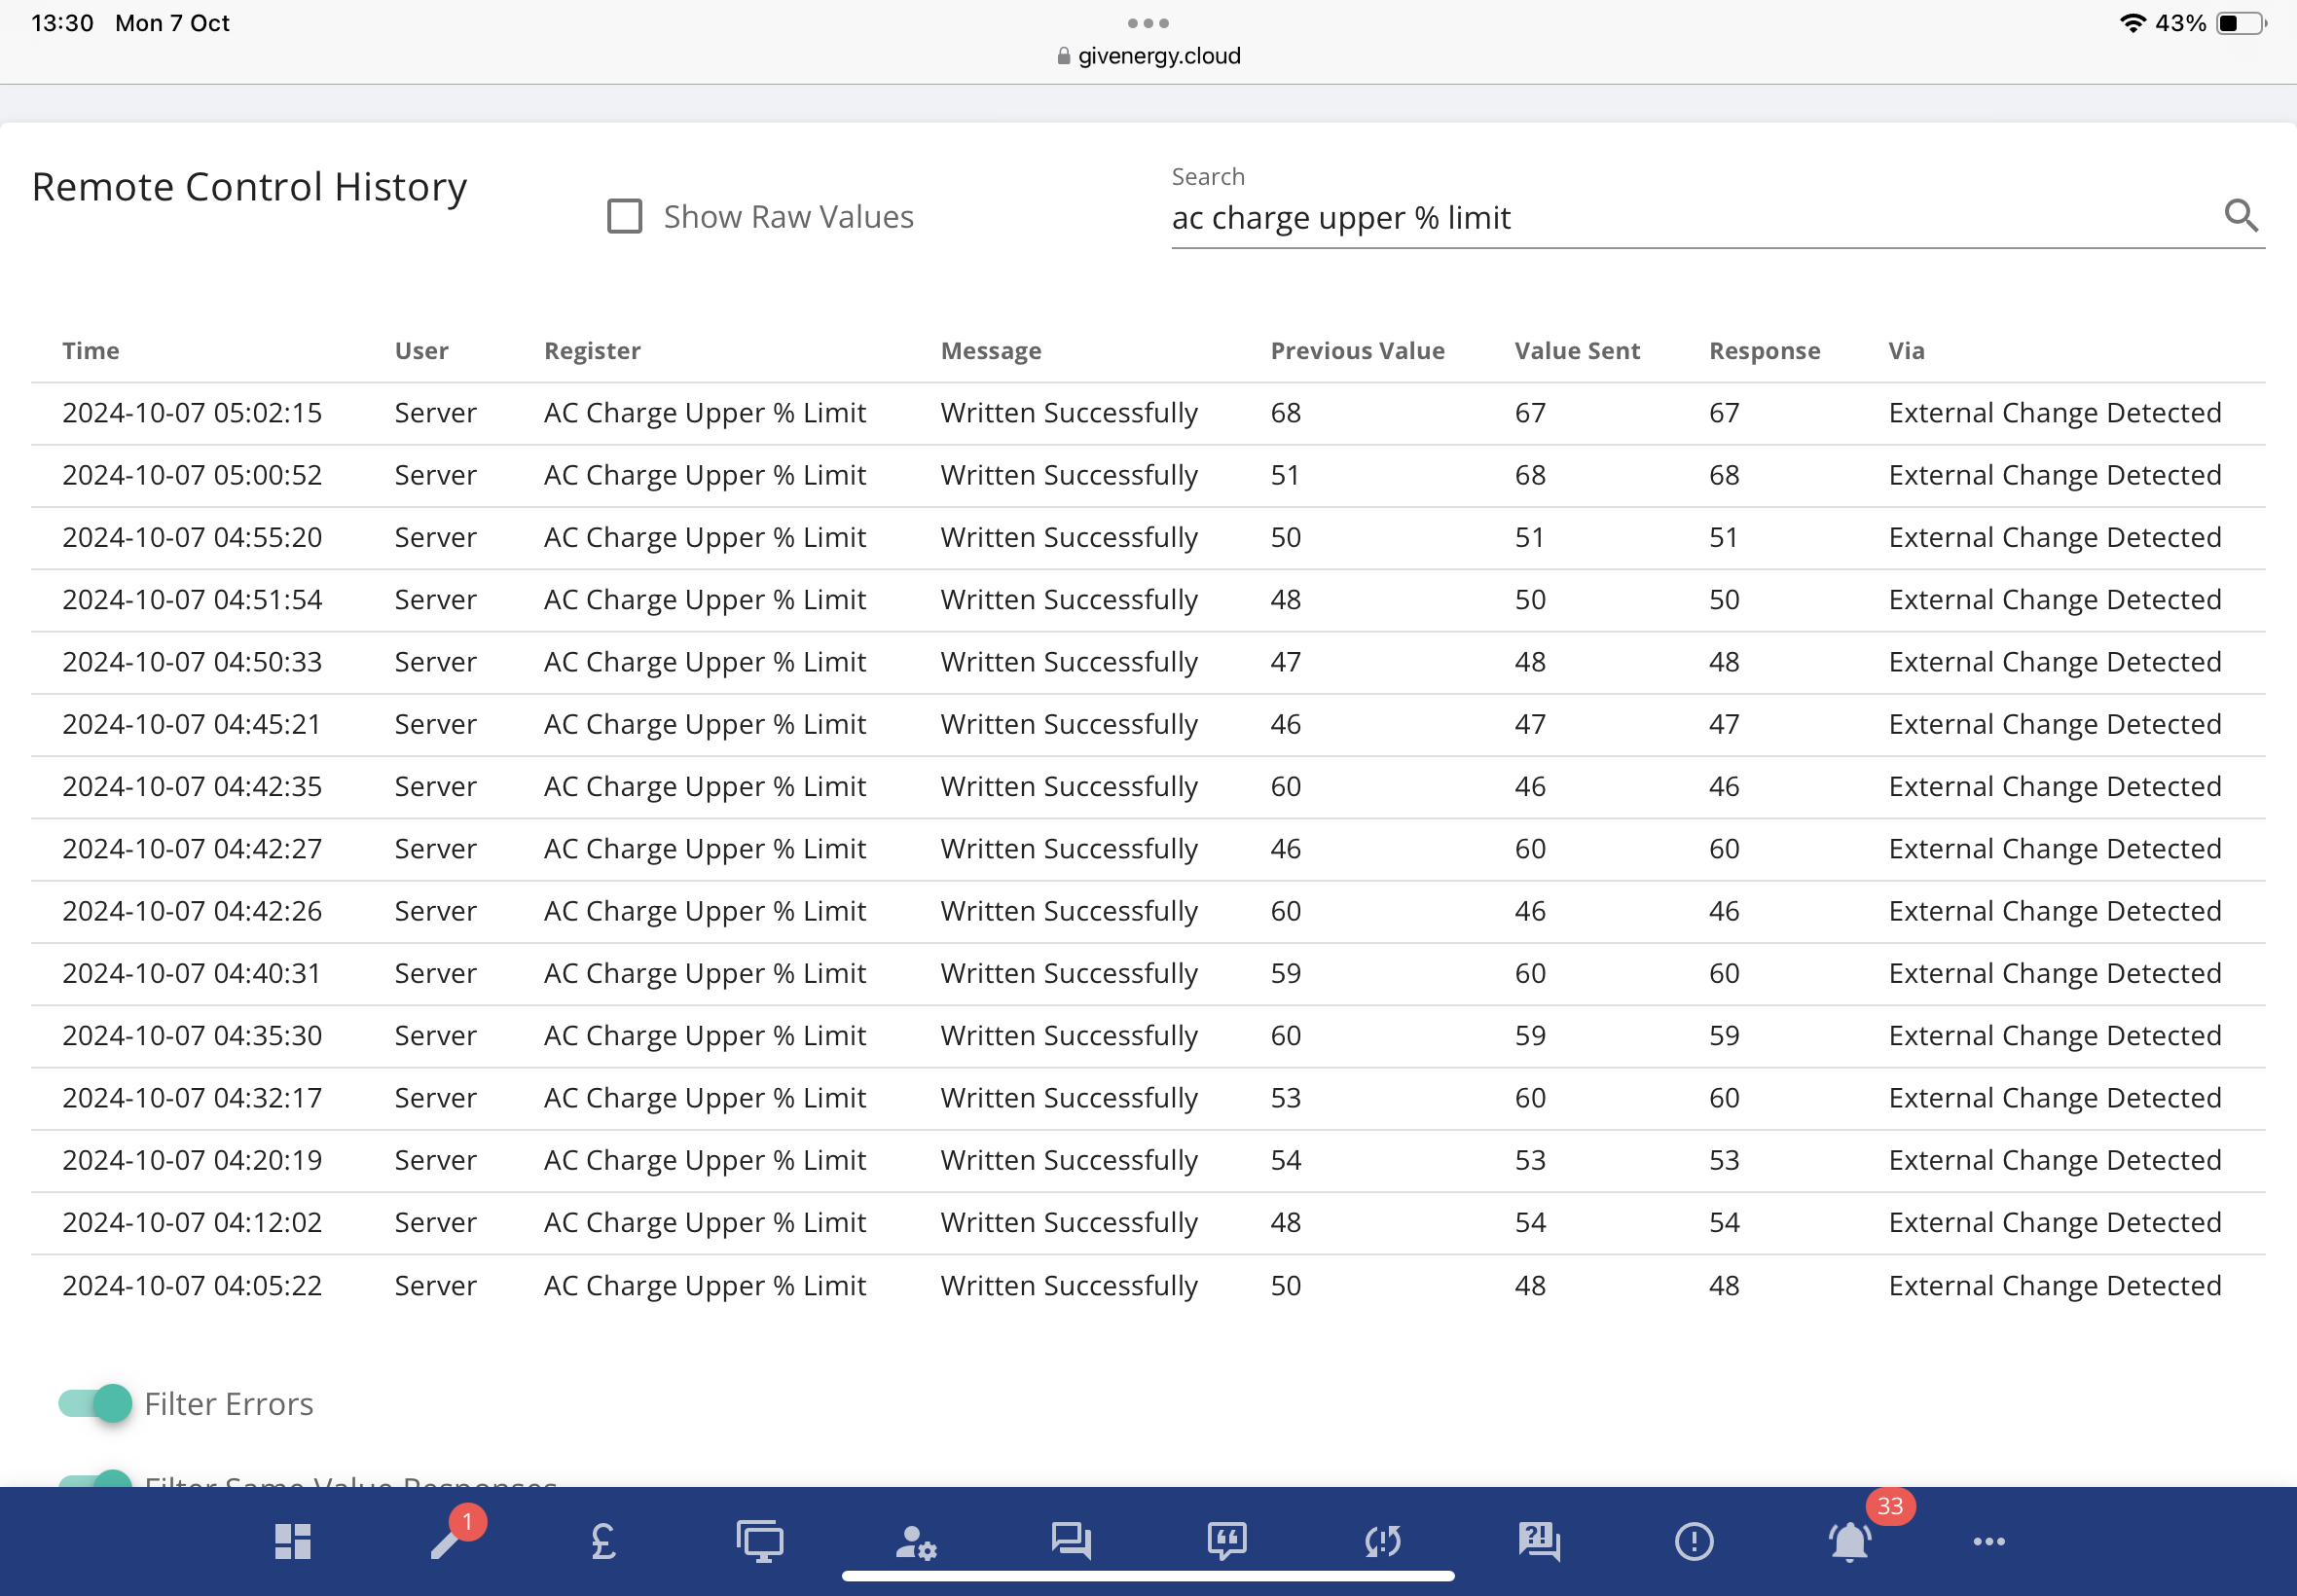Click the Register column header
The image size is (2297, 1596).
click(592, 351)
